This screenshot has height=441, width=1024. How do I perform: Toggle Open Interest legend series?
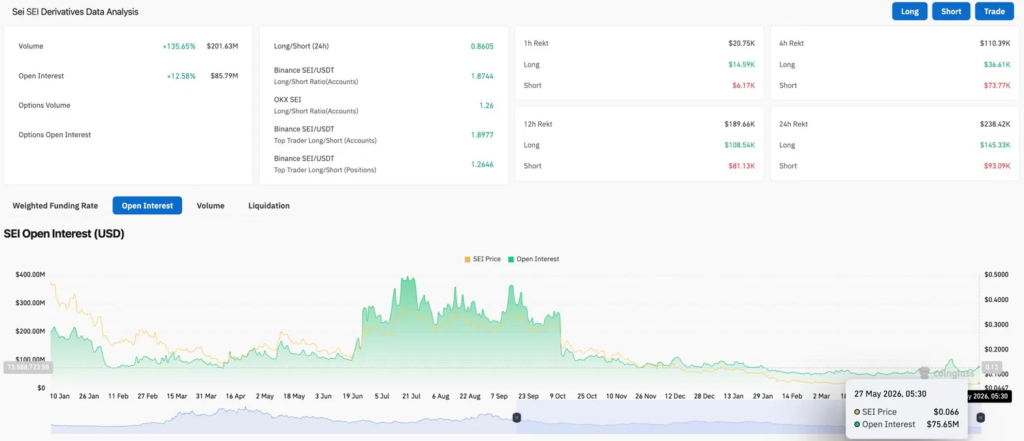pos(534,259)
